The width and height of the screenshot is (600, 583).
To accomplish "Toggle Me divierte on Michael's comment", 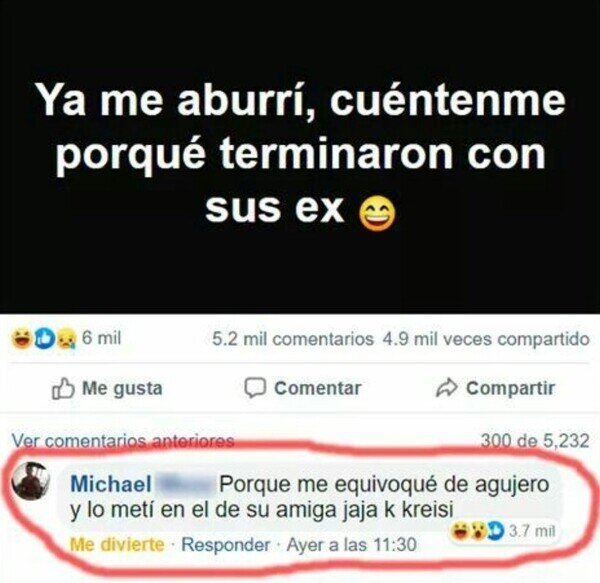I will coord(117,544).
